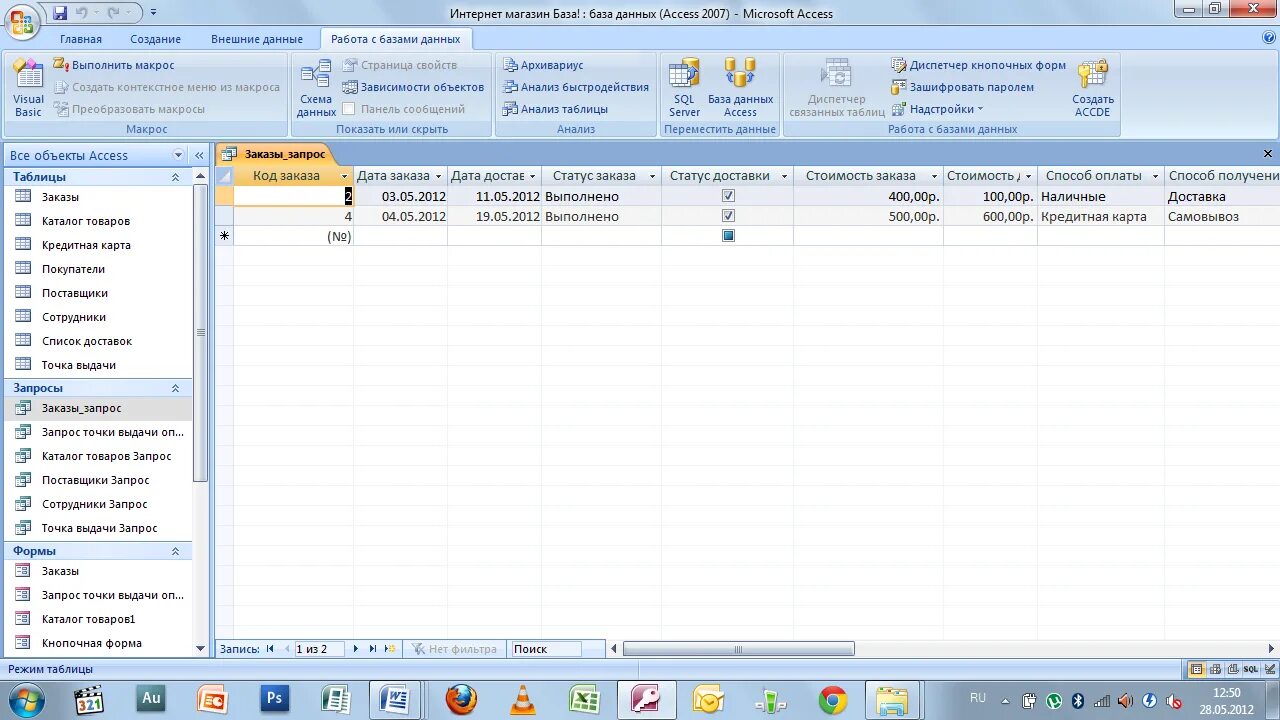Select cell 19.05.2012 delivery date
This screenshot has width=1280, height=720.
point(494,216)
